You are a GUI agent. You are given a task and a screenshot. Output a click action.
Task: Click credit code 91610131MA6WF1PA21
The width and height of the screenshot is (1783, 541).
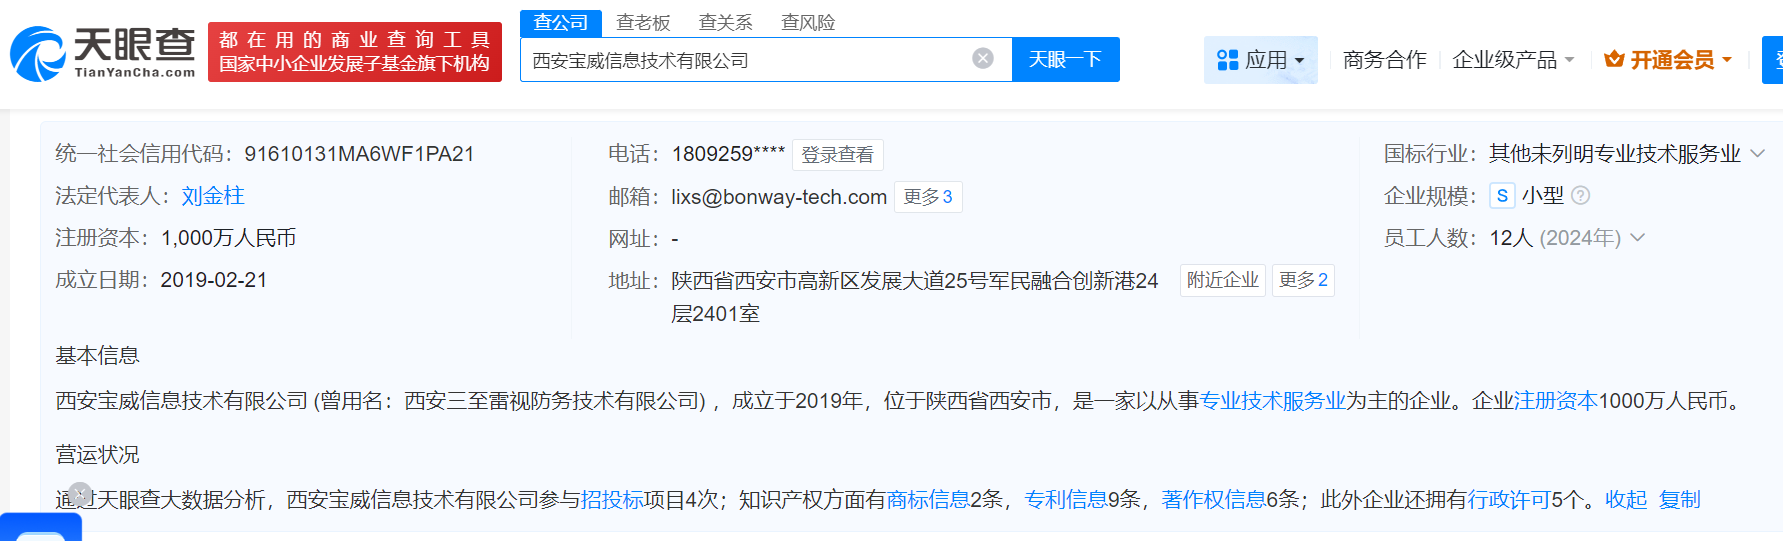point(359,154)
